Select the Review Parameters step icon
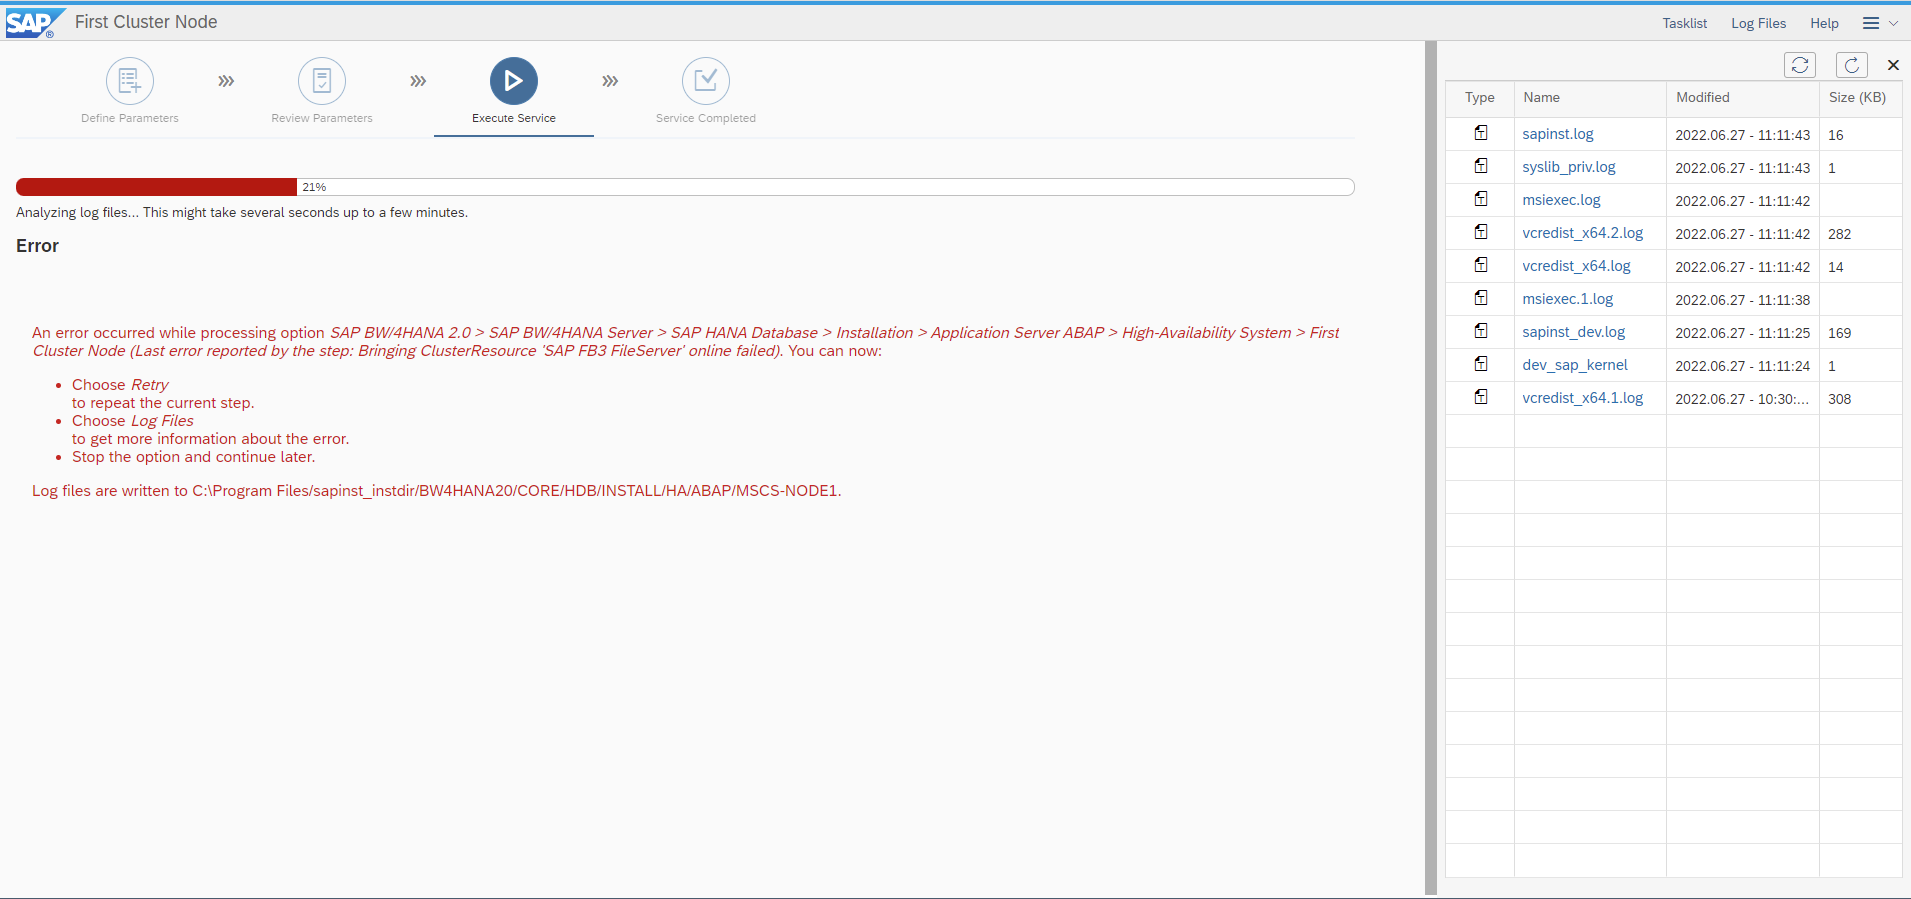 pyautogui.click(x=322, y=81)
